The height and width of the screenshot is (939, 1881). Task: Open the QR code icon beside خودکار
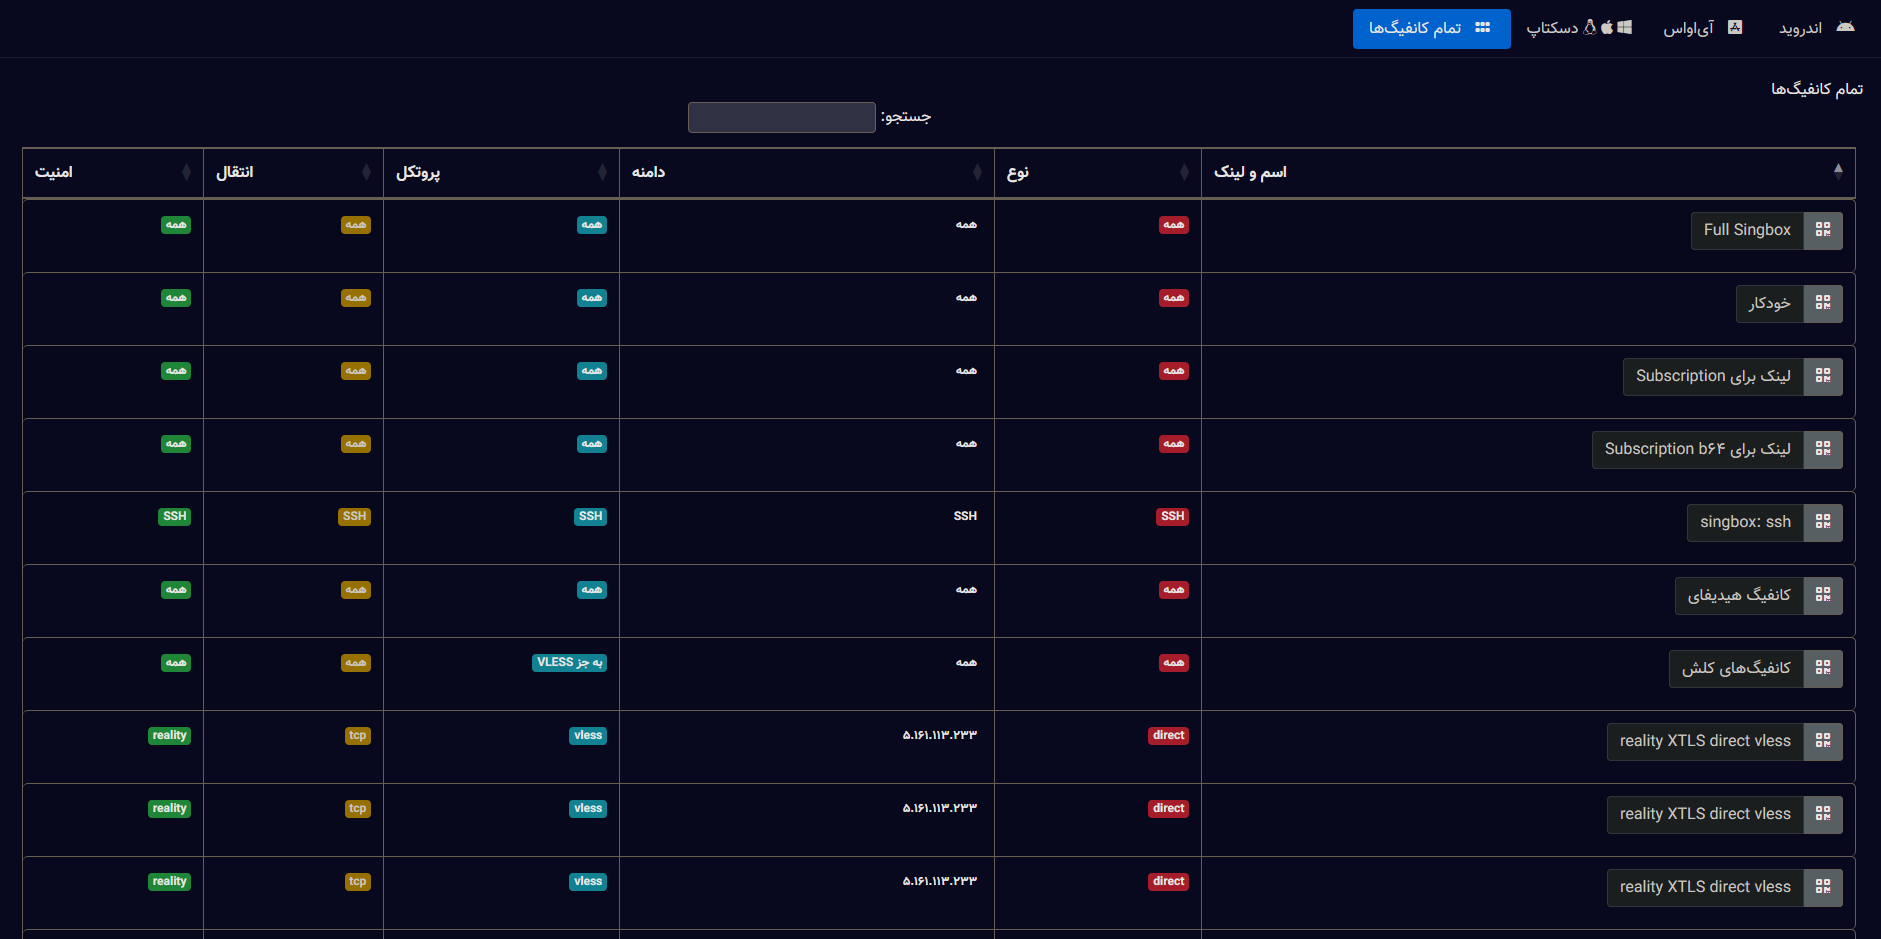point(1823,303)
